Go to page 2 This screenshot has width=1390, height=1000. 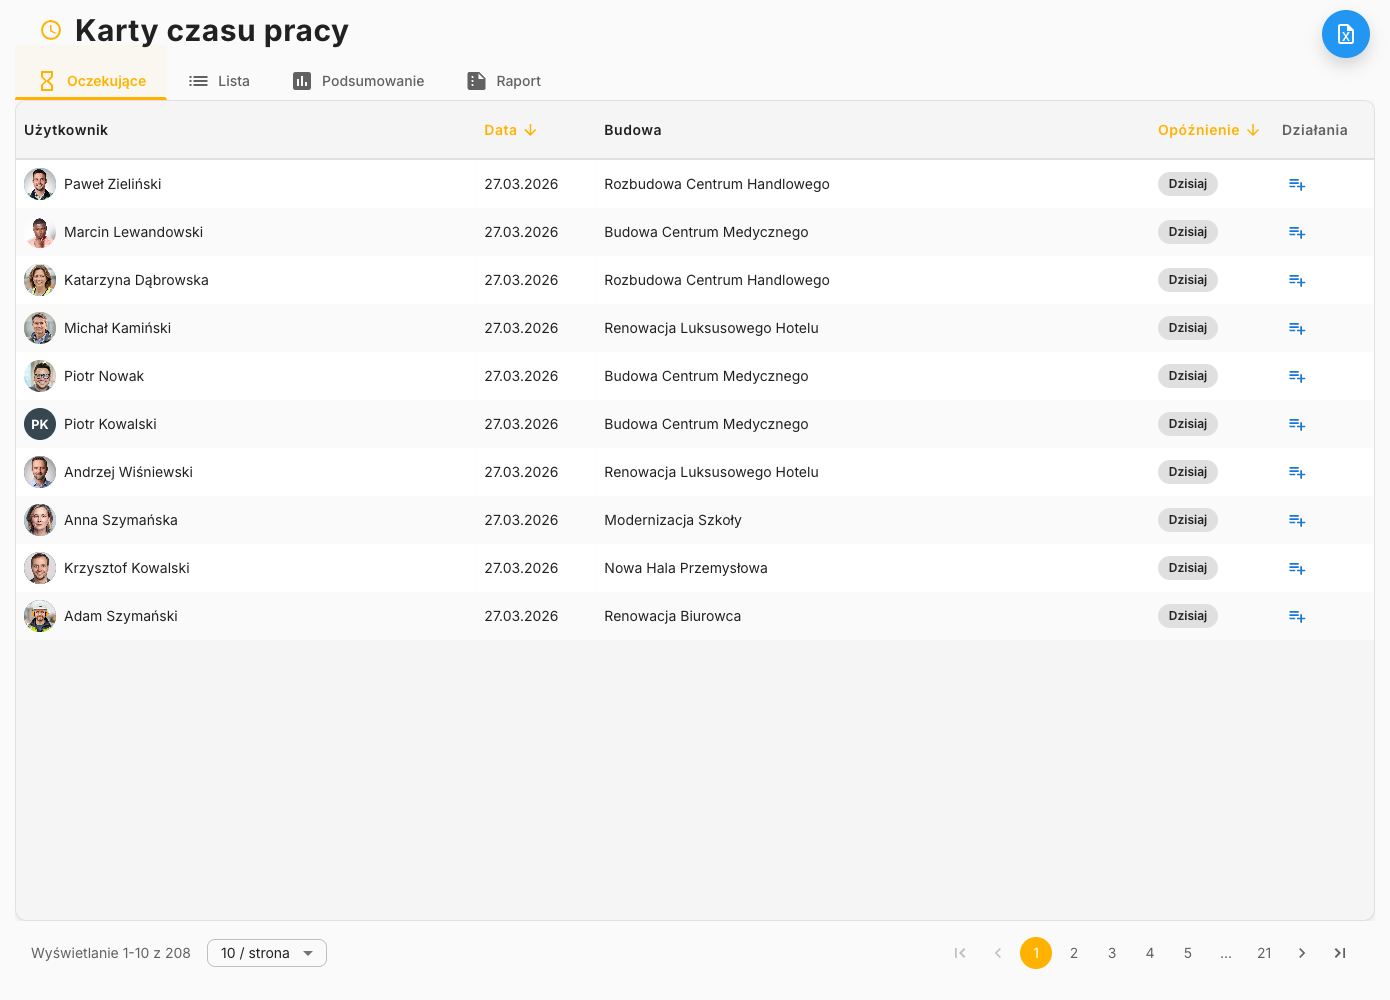coord(1074,953)
